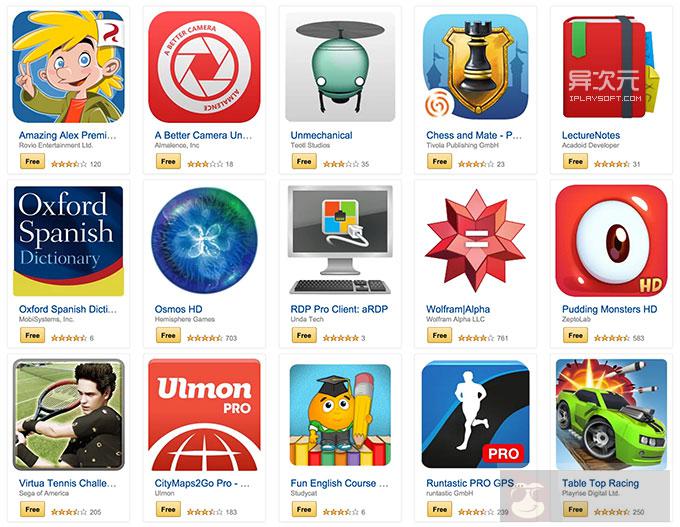680x527 pixels.
Task: Click the Chess and Mate shield icon
Action: 476,67
